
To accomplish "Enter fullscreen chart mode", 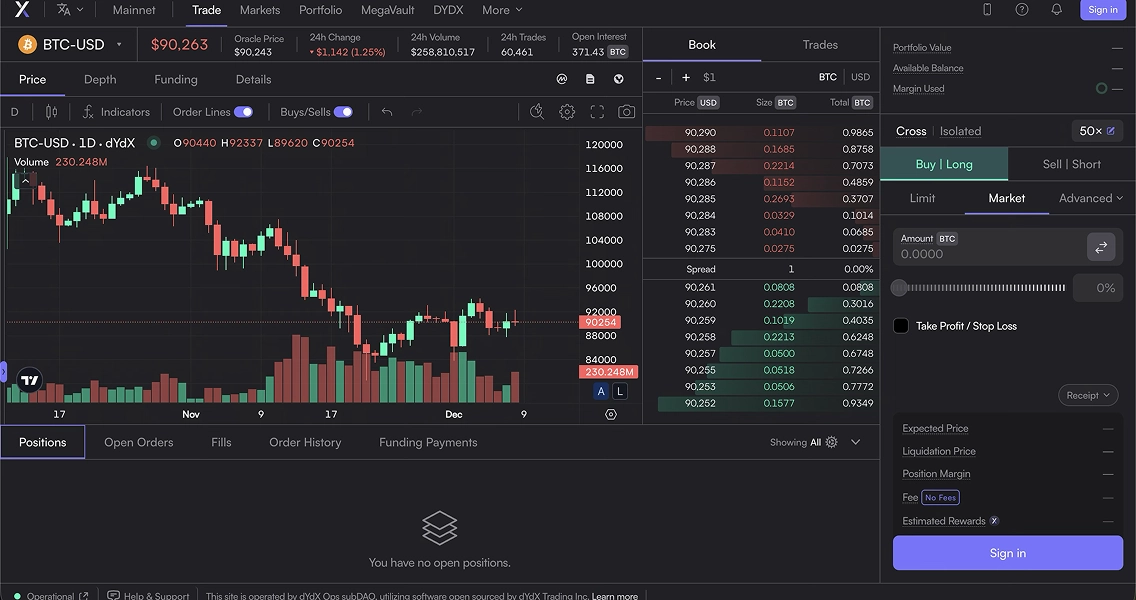I will click(x=597, y=112).
